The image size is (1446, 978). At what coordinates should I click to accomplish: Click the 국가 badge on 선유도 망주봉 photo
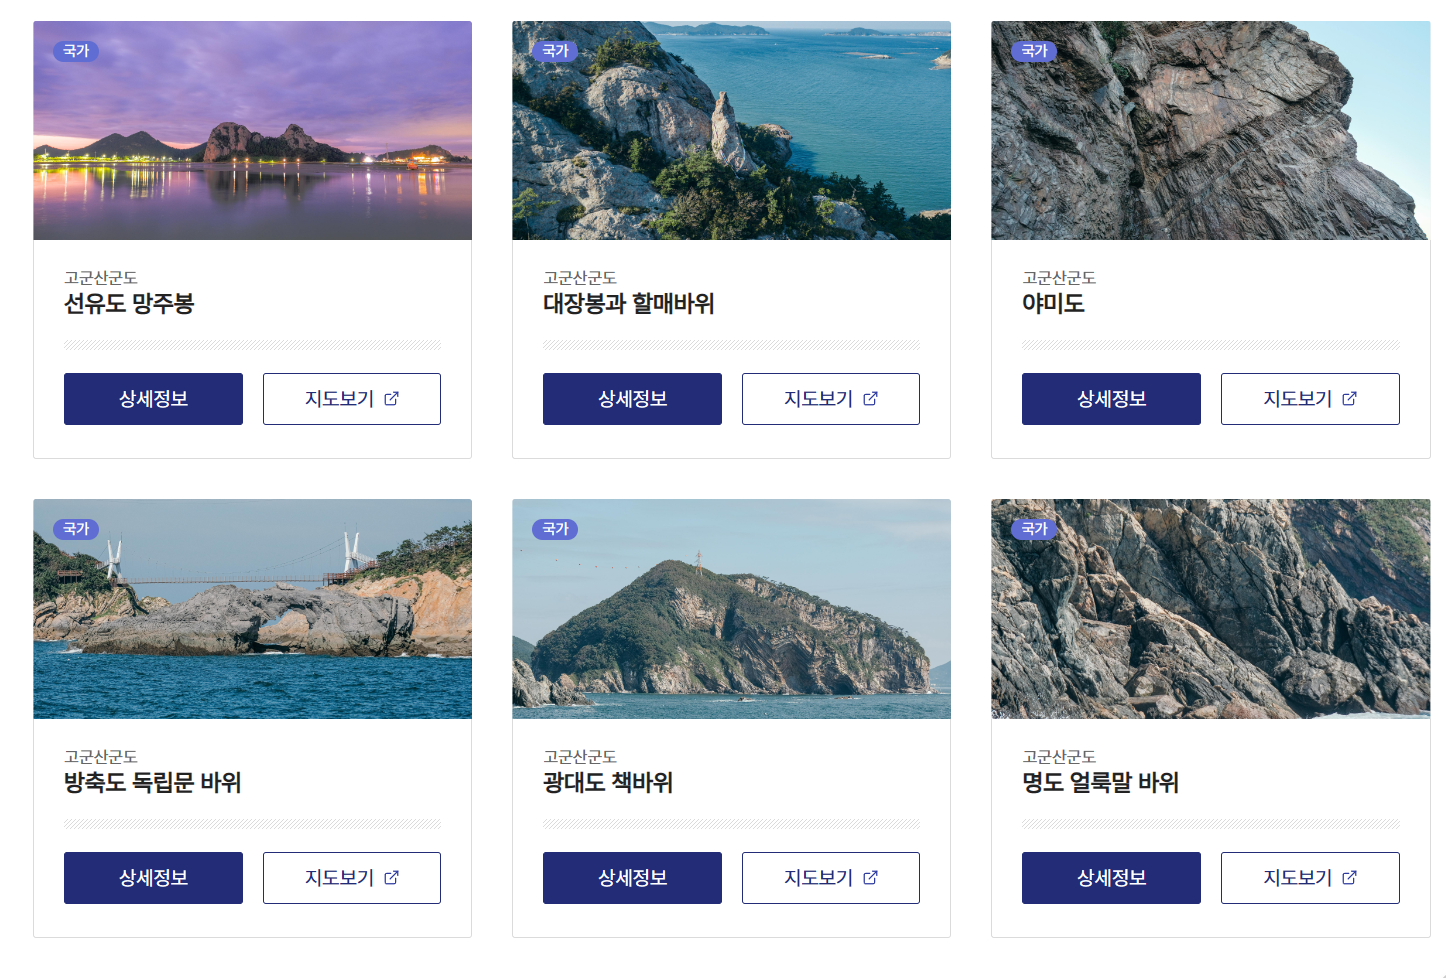point(76,51)
